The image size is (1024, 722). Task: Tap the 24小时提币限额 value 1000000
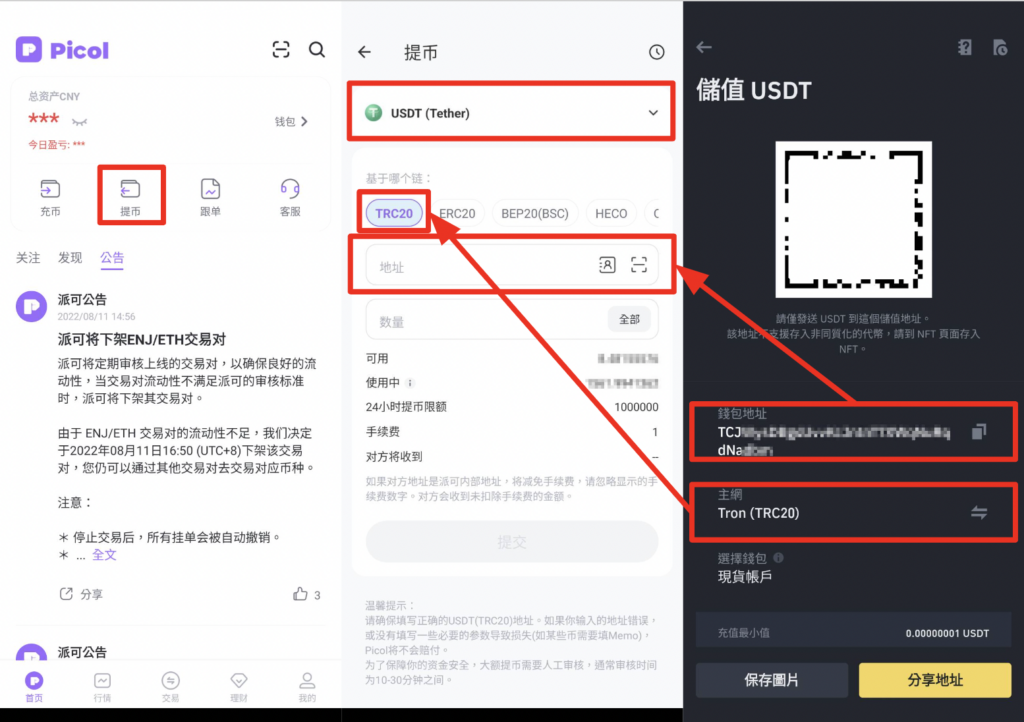(636, 407)
